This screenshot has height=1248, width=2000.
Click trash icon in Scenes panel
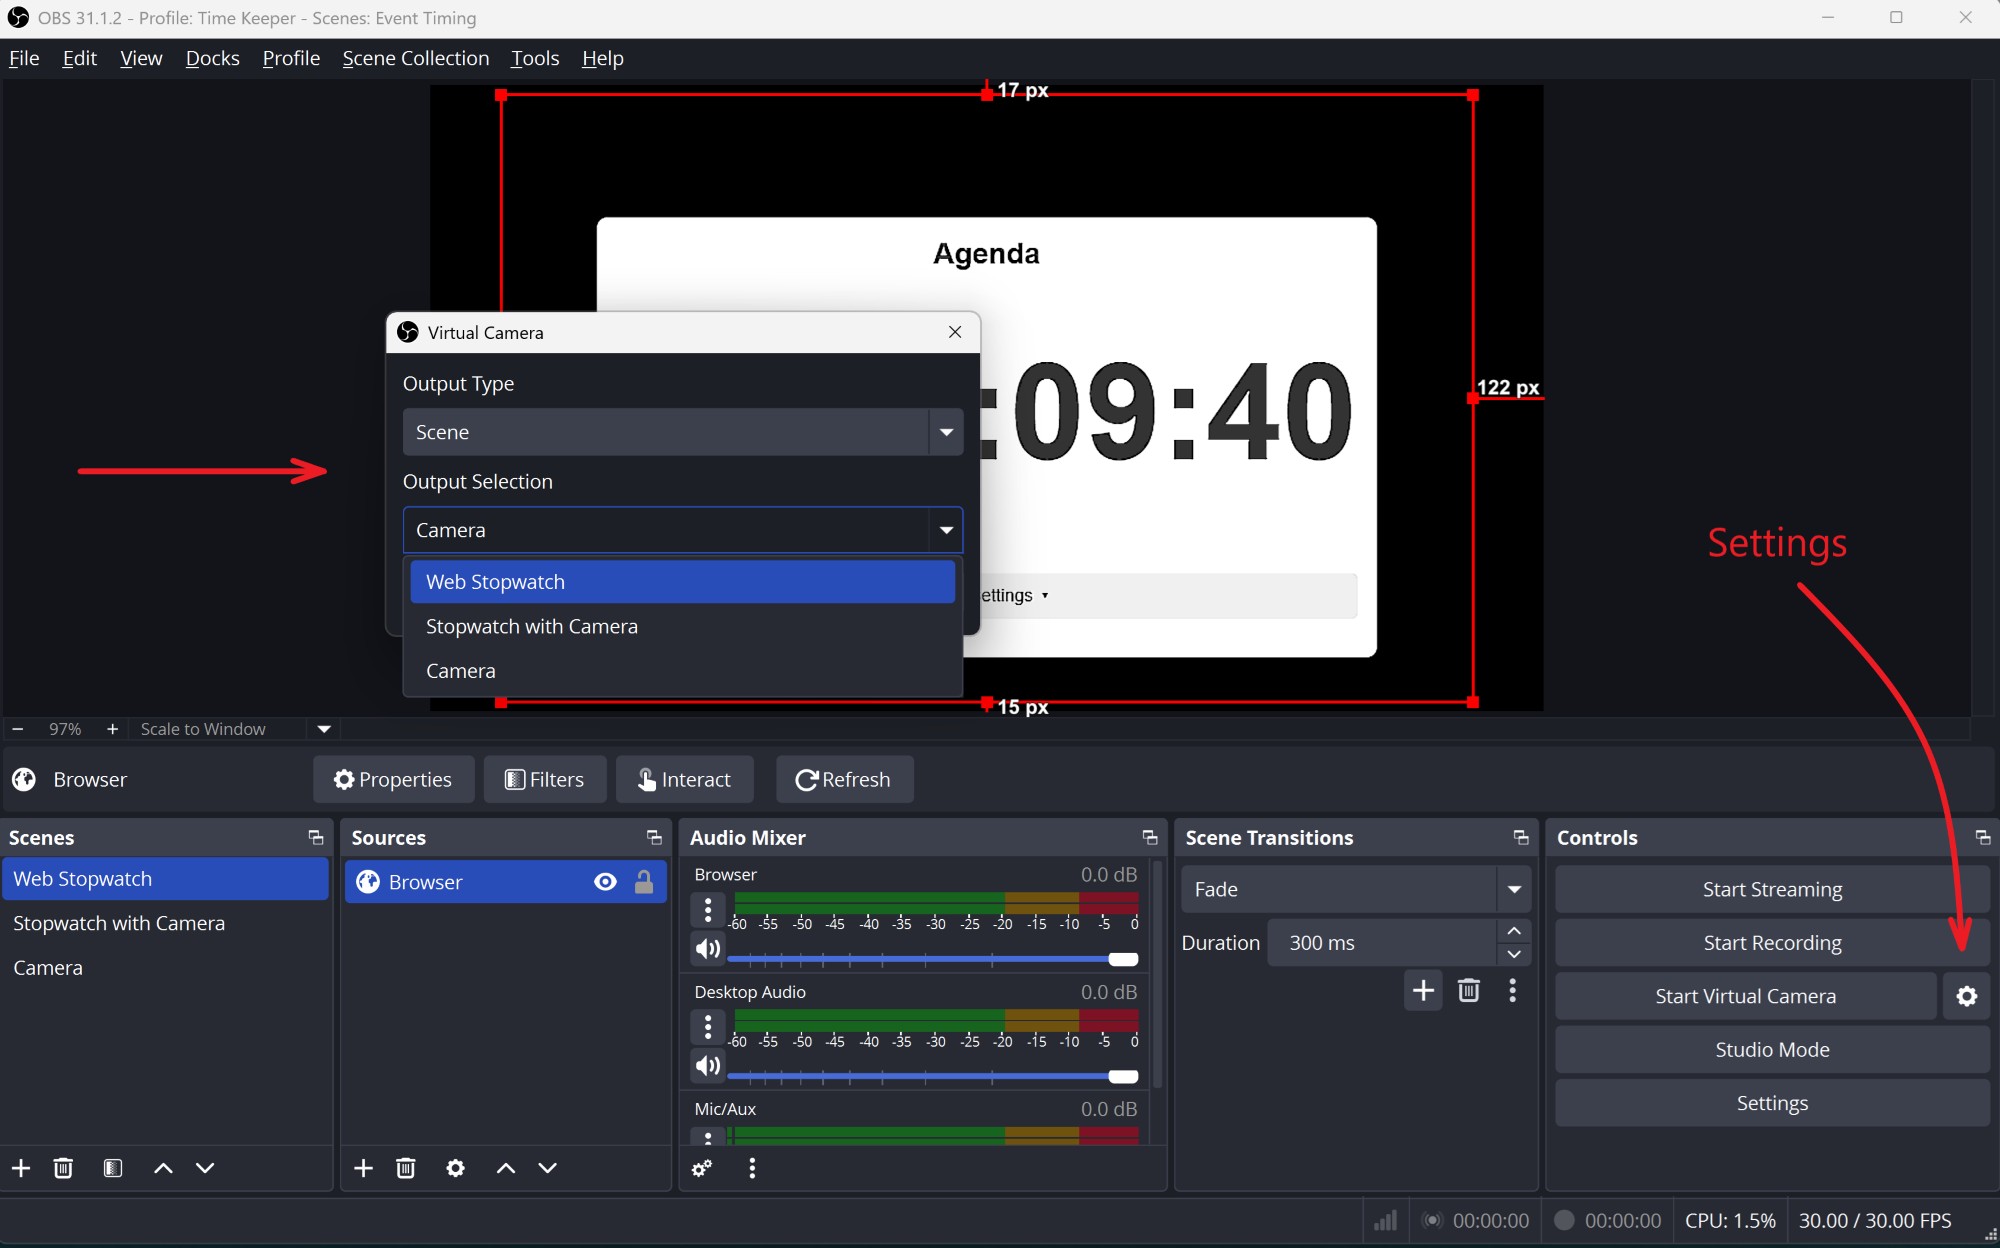click(63, 1168)
